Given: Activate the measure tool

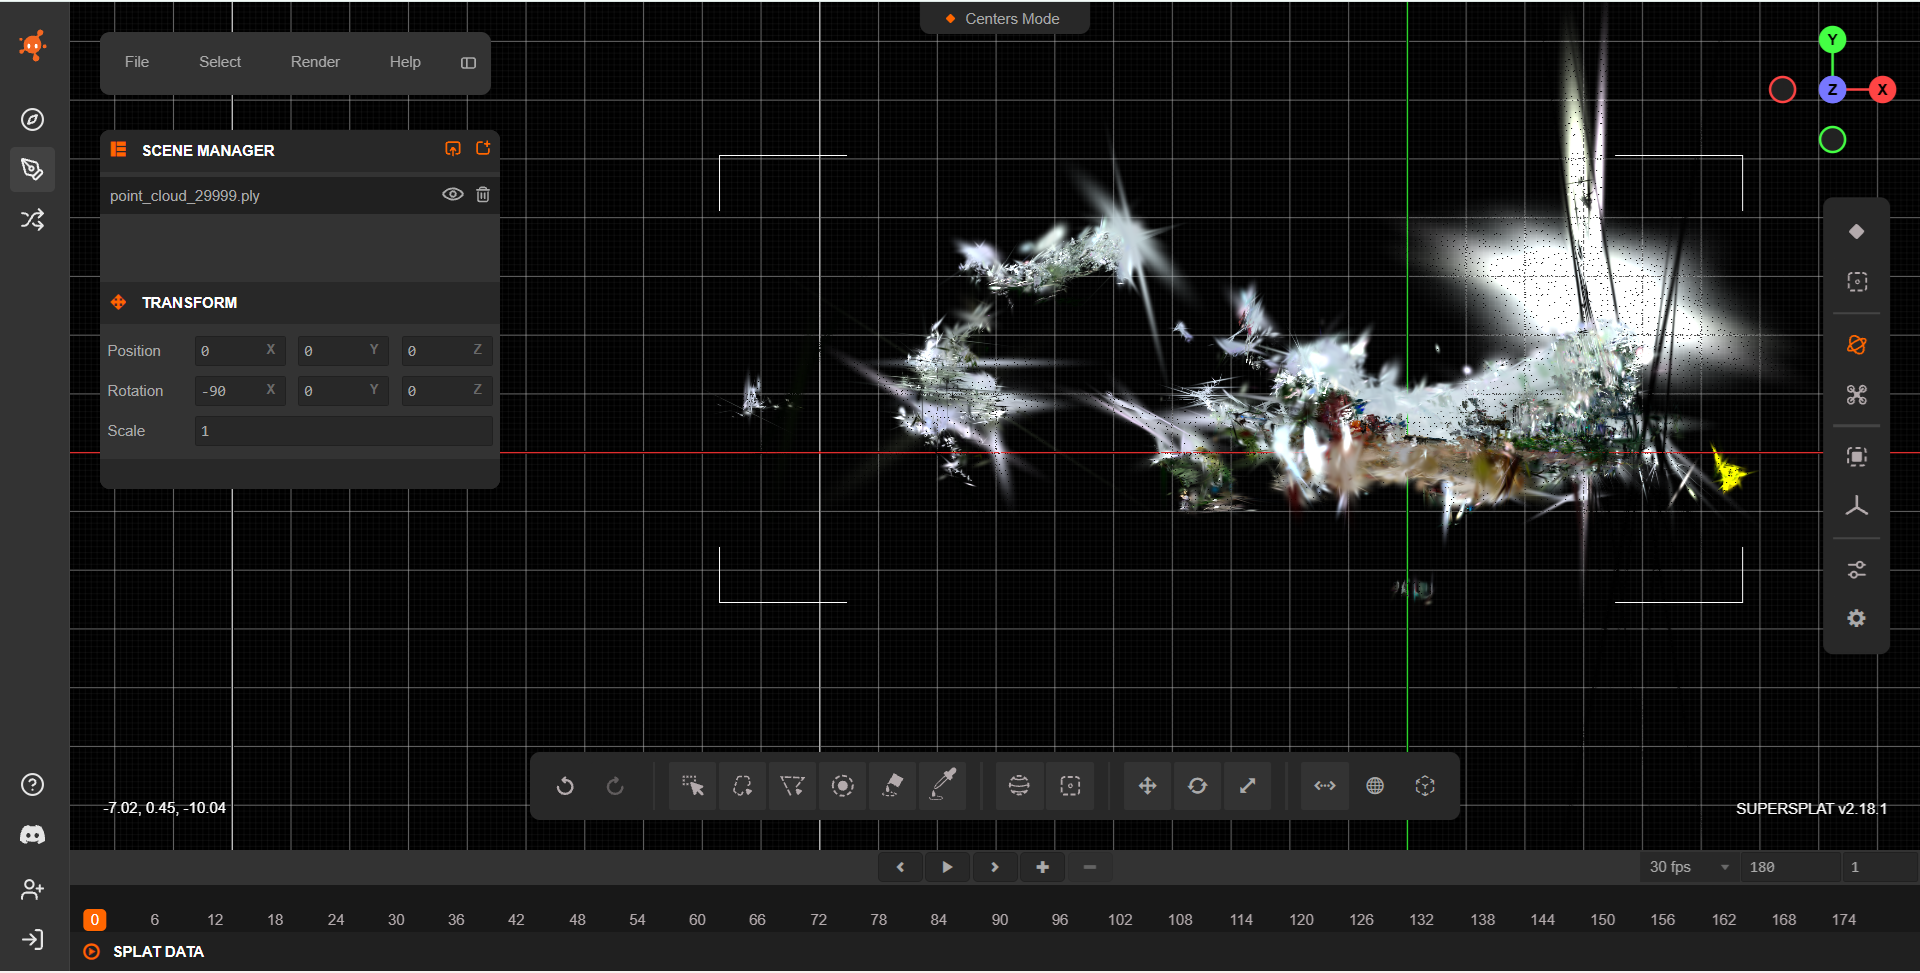Looking at the screenshot, I should (1325, 786).
